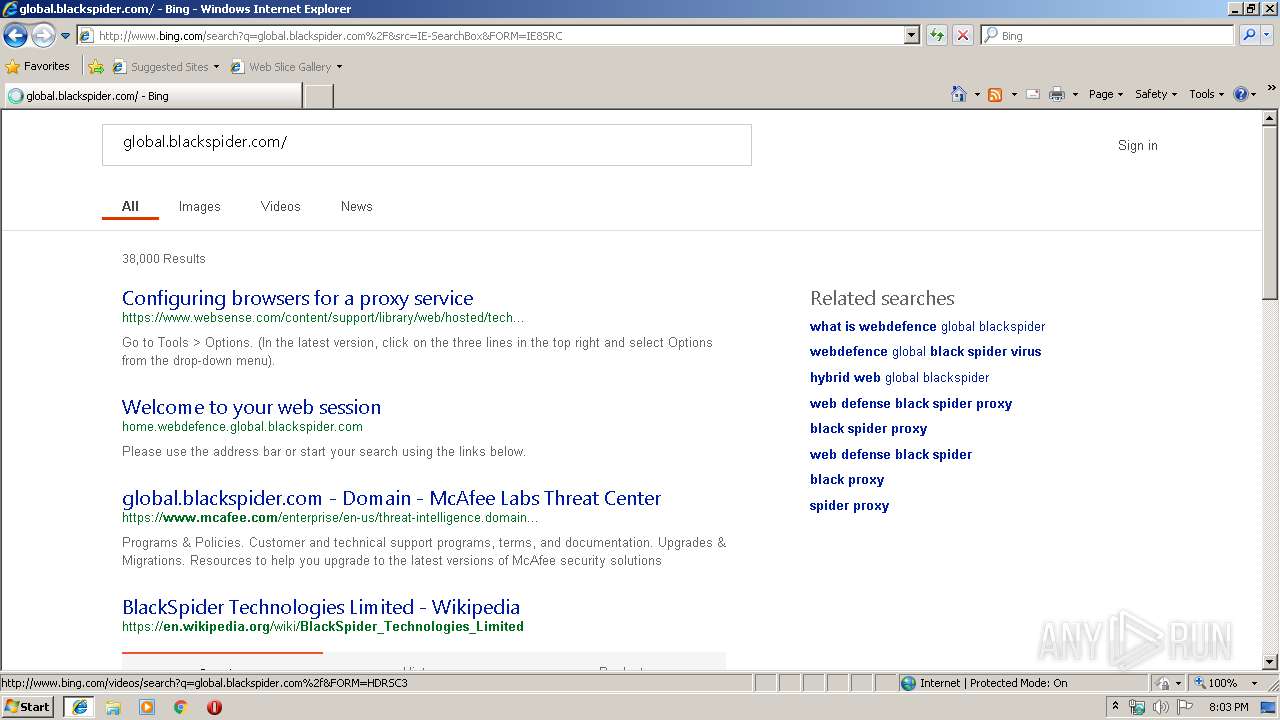Switch to the Images results tab

[x=199, y=206]
